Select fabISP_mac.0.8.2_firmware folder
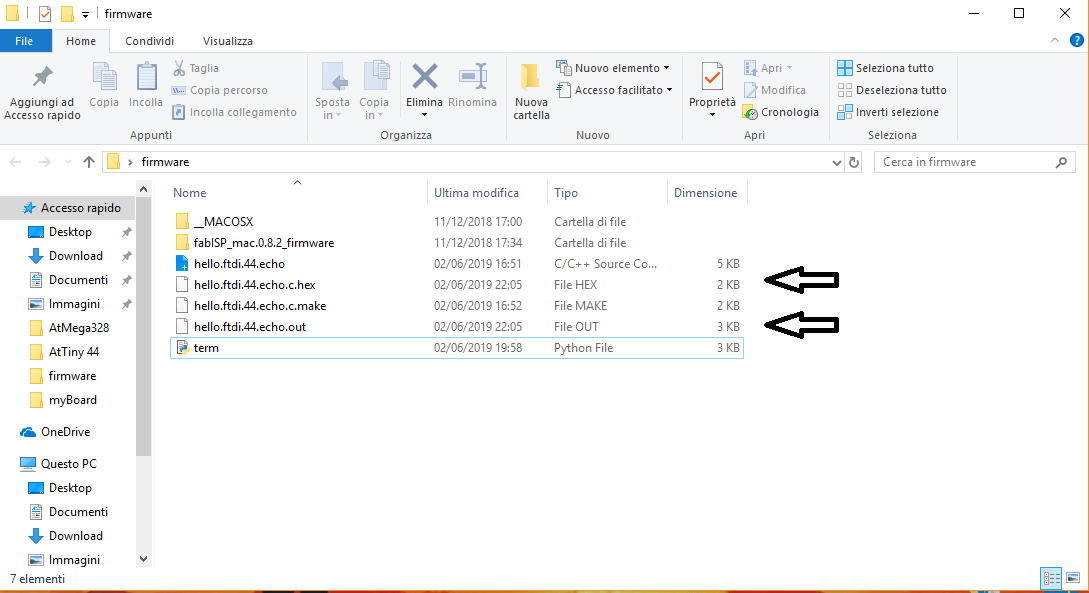 coord(457,242)
